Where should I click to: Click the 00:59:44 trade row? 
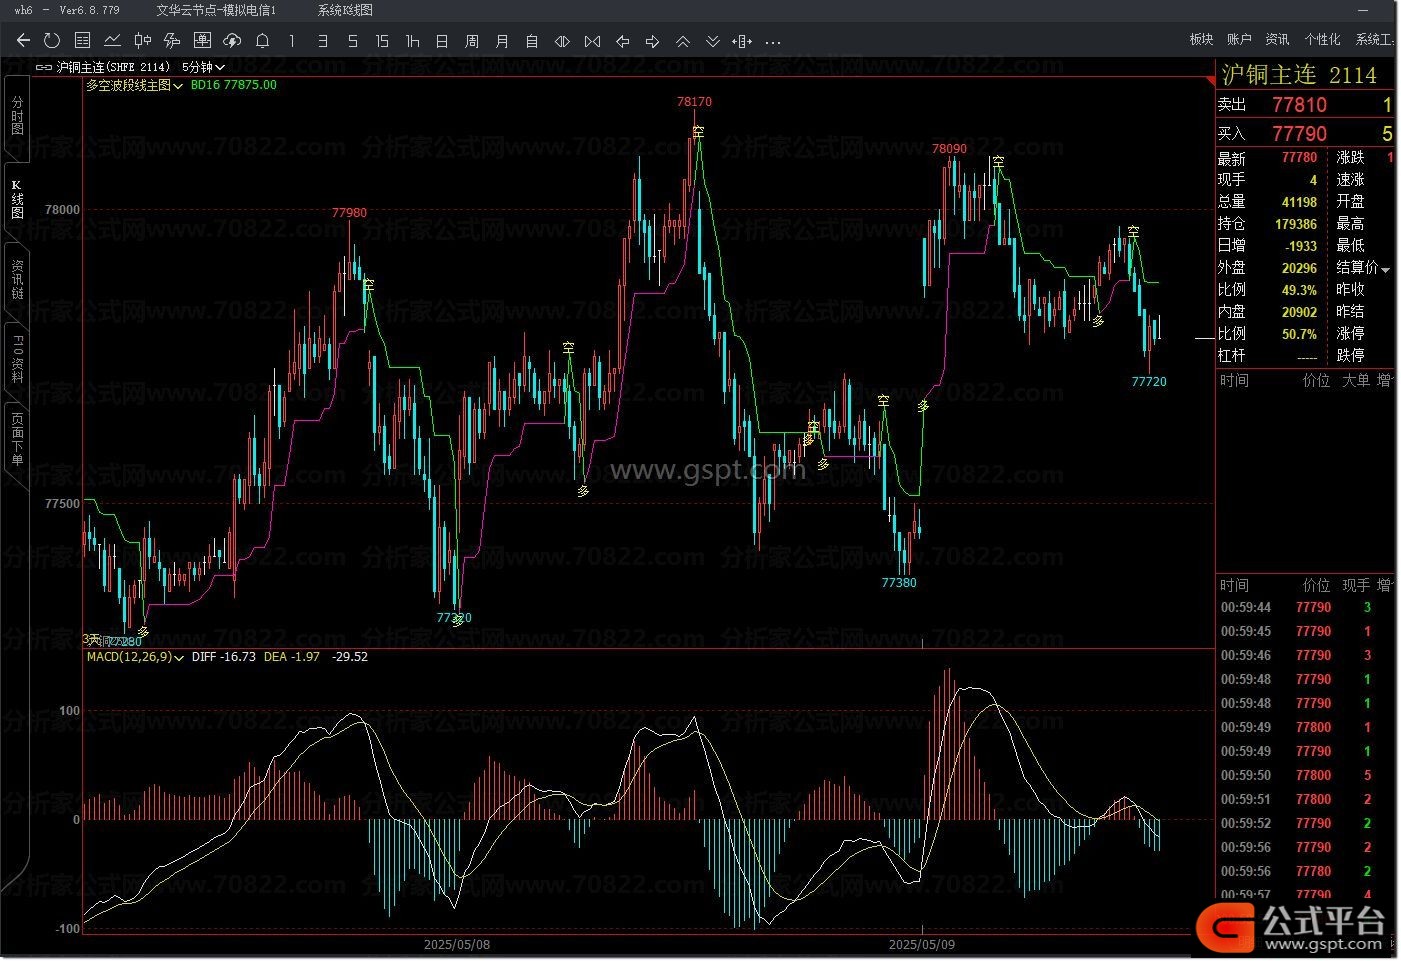coord(1305,607)
